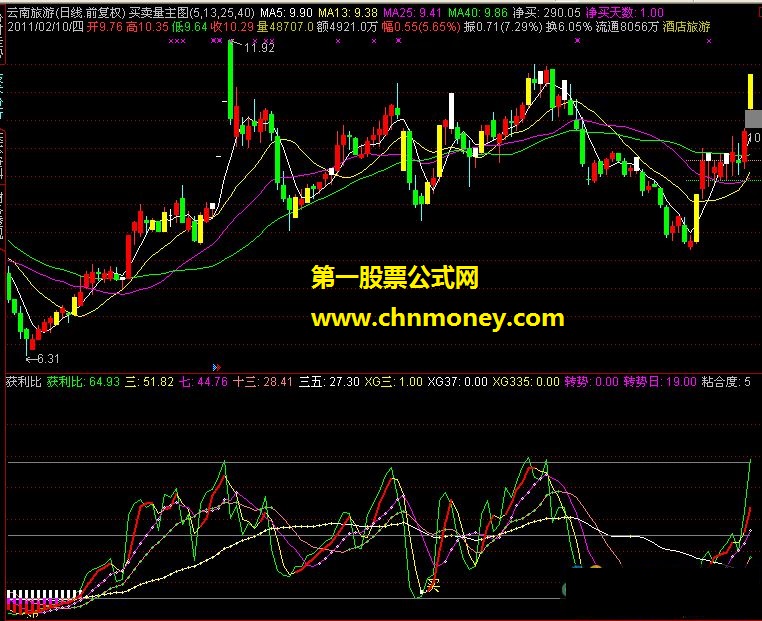Click the 粘合度 readout
The width and height of the screenshot is (762, 621).
[727, 381]
